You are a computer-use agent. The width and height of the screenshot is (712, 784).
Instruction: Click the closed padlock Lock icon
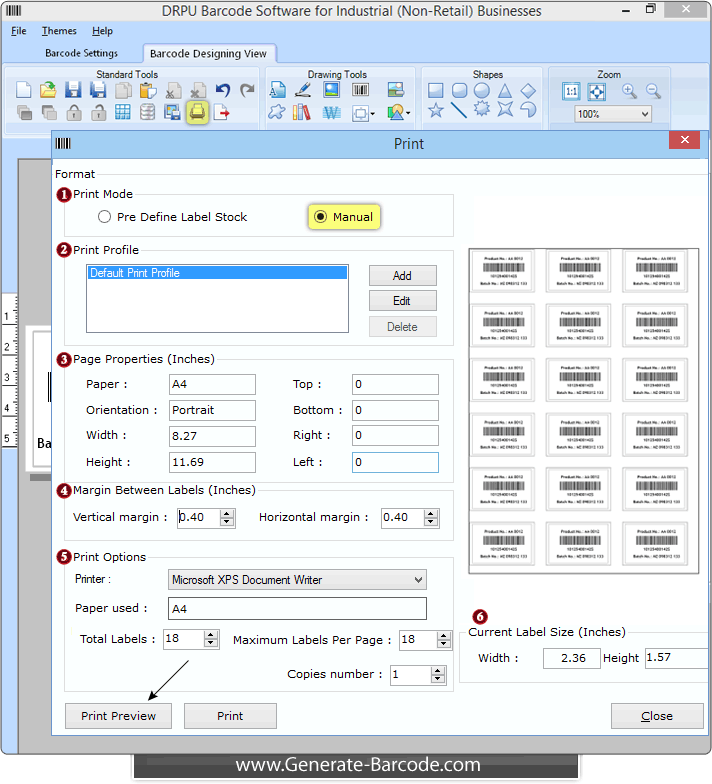[x=74, y=112]
